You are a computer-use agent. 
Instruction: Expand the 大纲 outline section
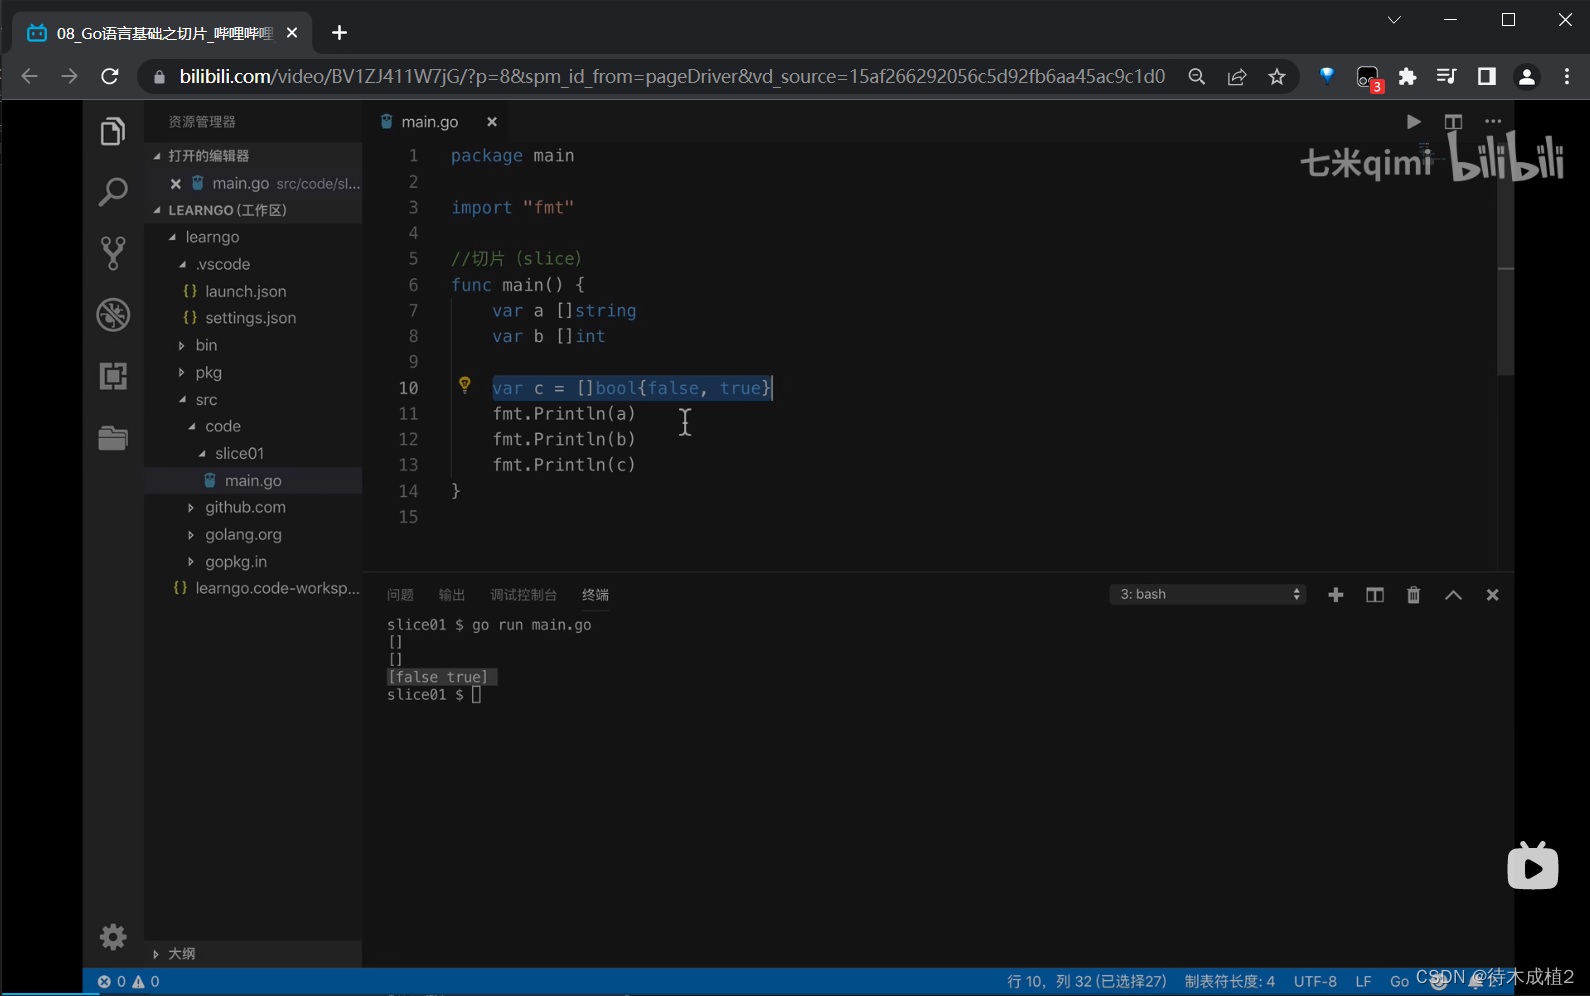[x=156, y=954]
